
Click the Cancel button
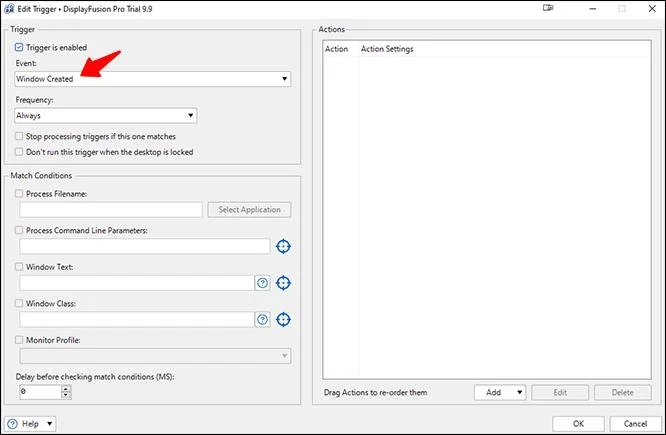point(635,424)
